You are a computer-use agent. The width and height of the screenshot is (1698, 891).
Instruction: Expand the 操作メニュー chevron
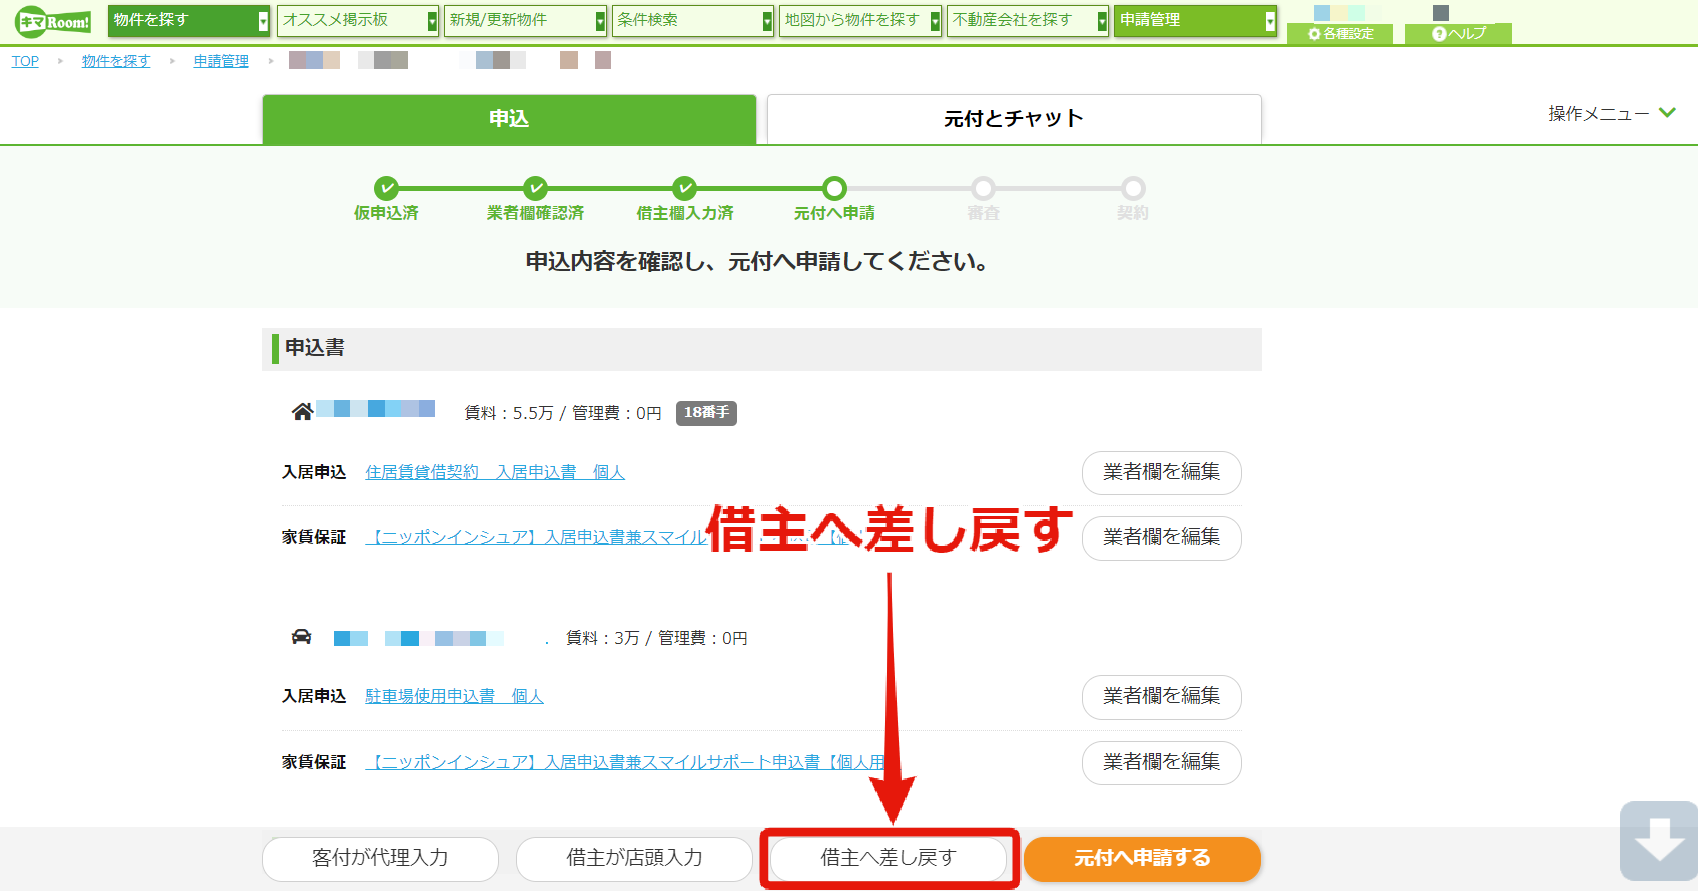pyautogui.click(x=1667, y=113)
